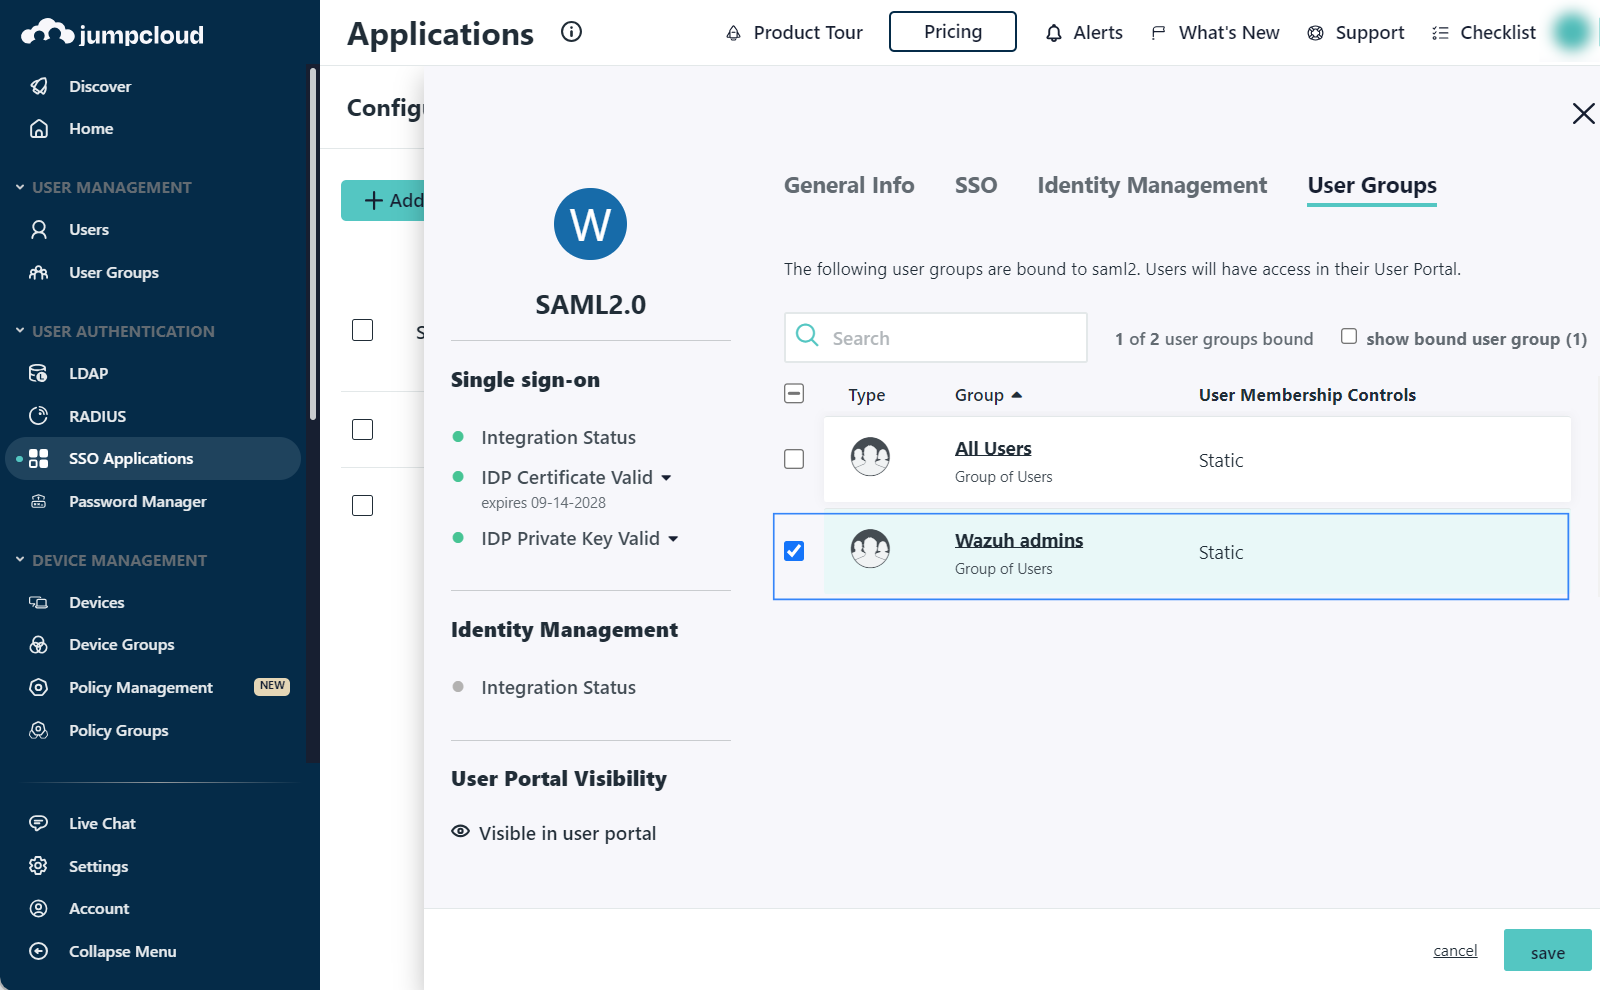Uncheck the Wazuh admins group checkbox
This screenshot has width=1600, height=990.
(x=794, y=551)
